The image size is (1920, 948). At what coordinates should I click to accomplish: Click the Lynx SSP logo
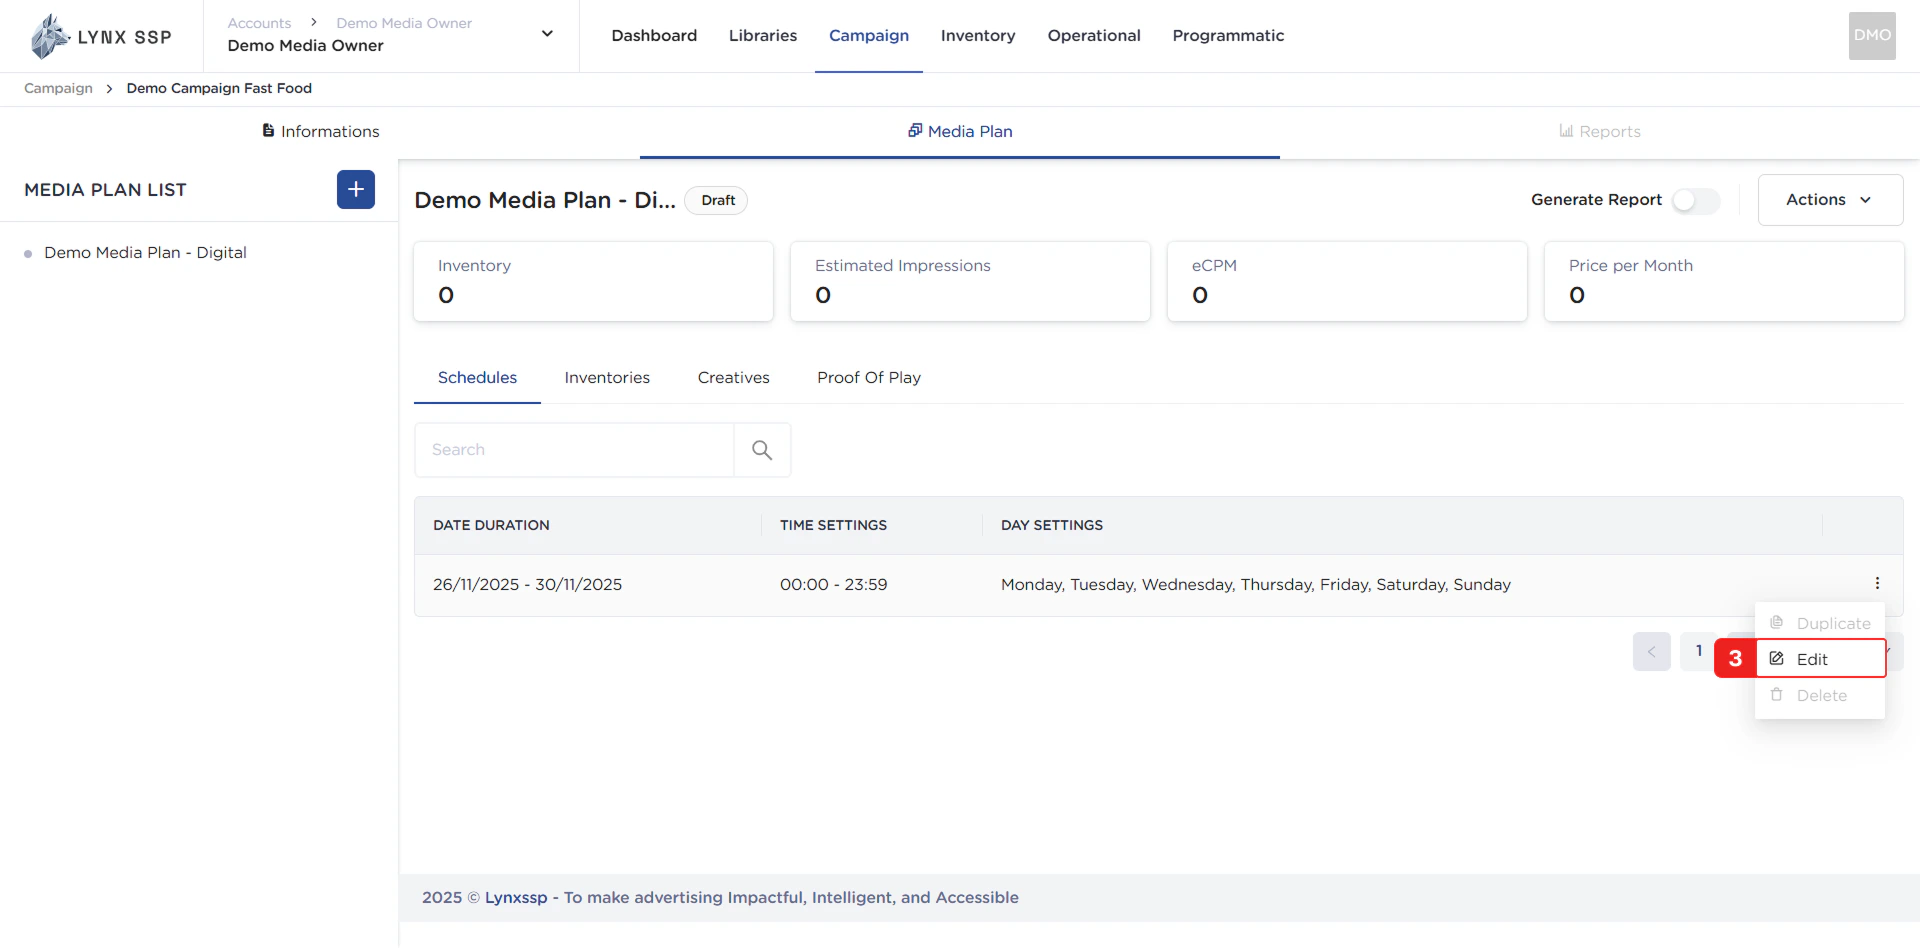[x=100, y=37]
